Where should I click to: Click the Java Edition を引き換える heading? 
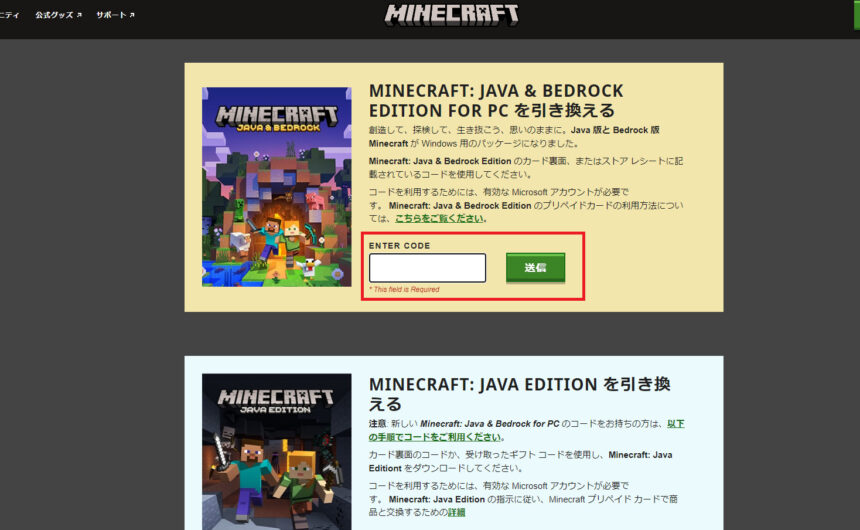point(519,394)
